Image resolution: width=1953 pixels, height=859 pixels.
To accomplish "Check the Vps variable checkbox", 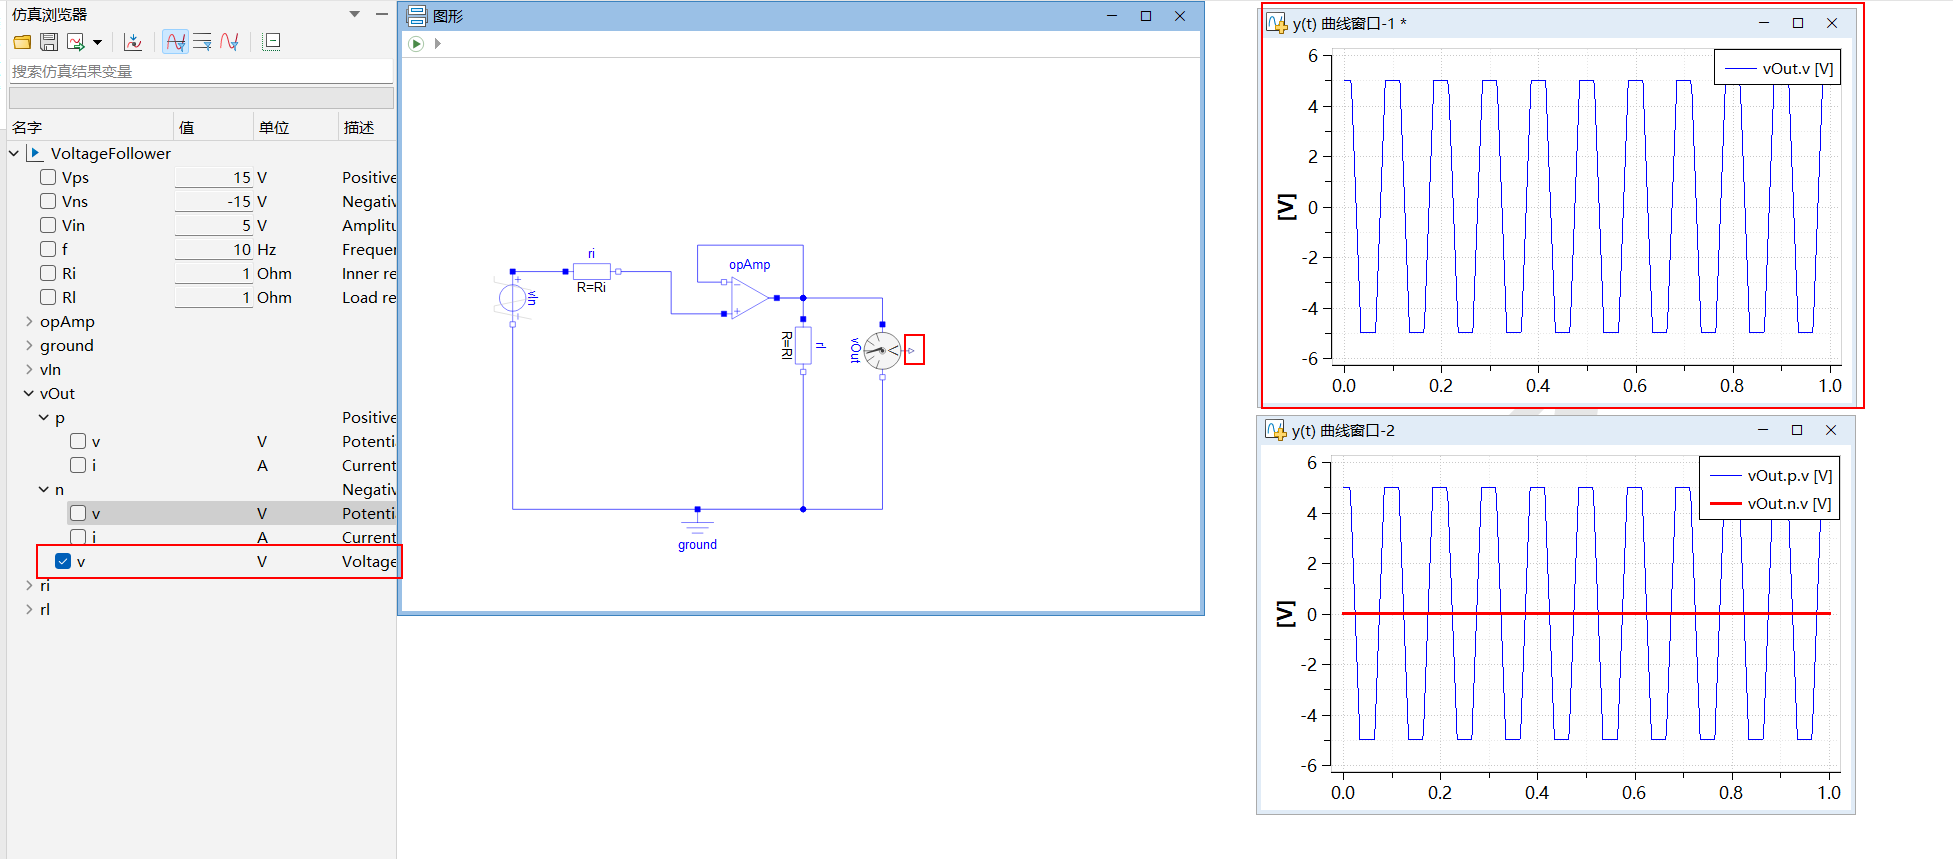I will (48, 177).
